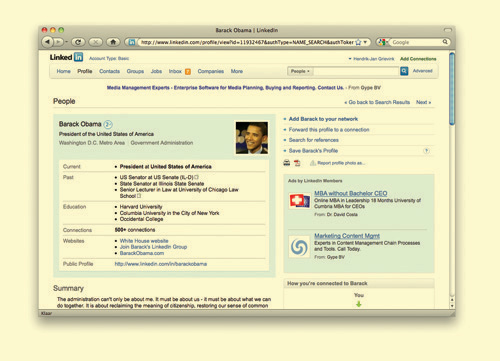The image size is (500, 361).
Task: Open the Companies navigation tab
Action: click(x=211, y=71)
